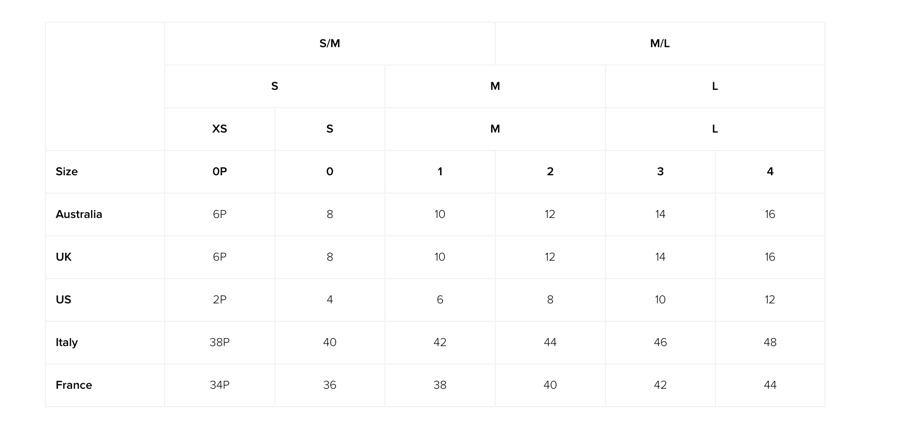Click the France row label
Screen dimensions: 900x428
[x=74, y=385]
